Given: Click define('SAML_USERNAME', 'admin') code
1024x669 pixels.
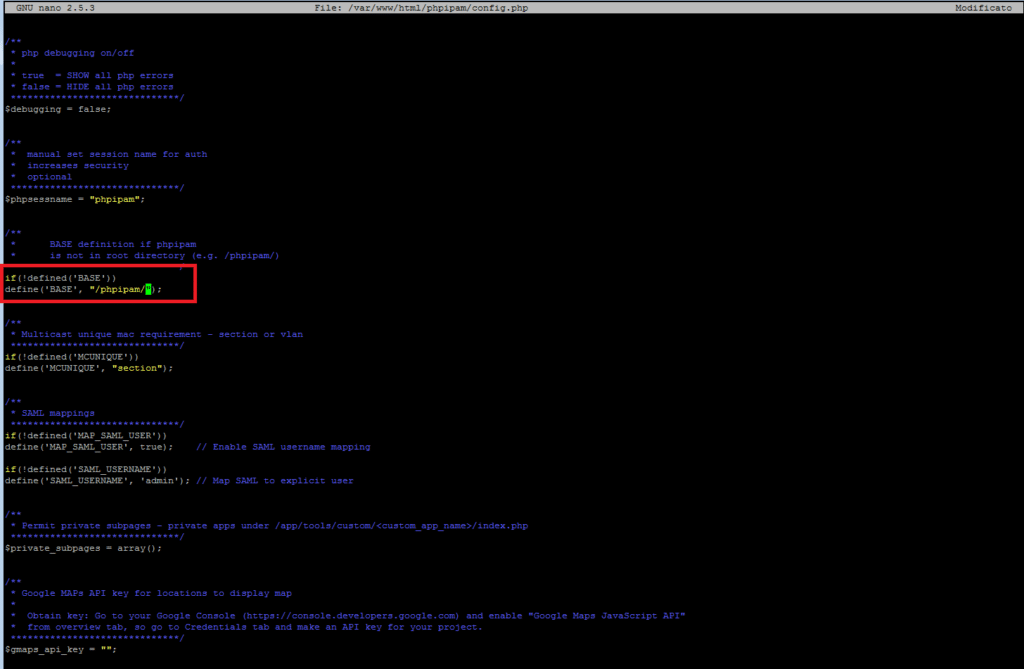Looking at the screenshot, I should (97, 481).
